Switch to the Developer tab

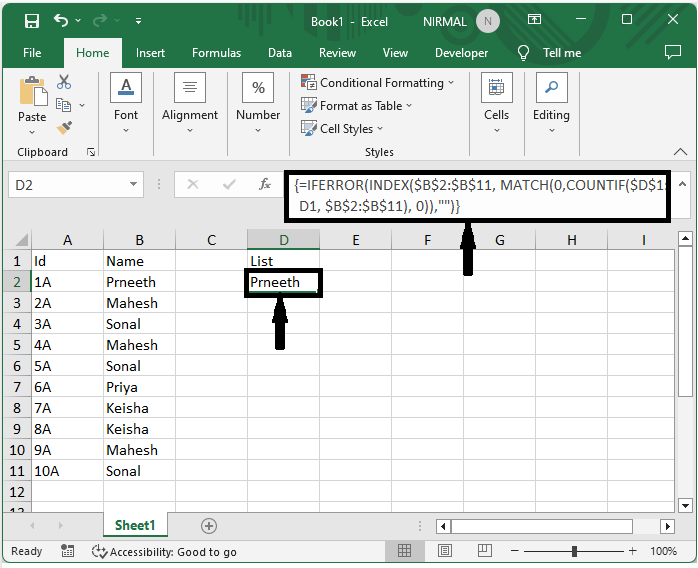coord(461,53)
